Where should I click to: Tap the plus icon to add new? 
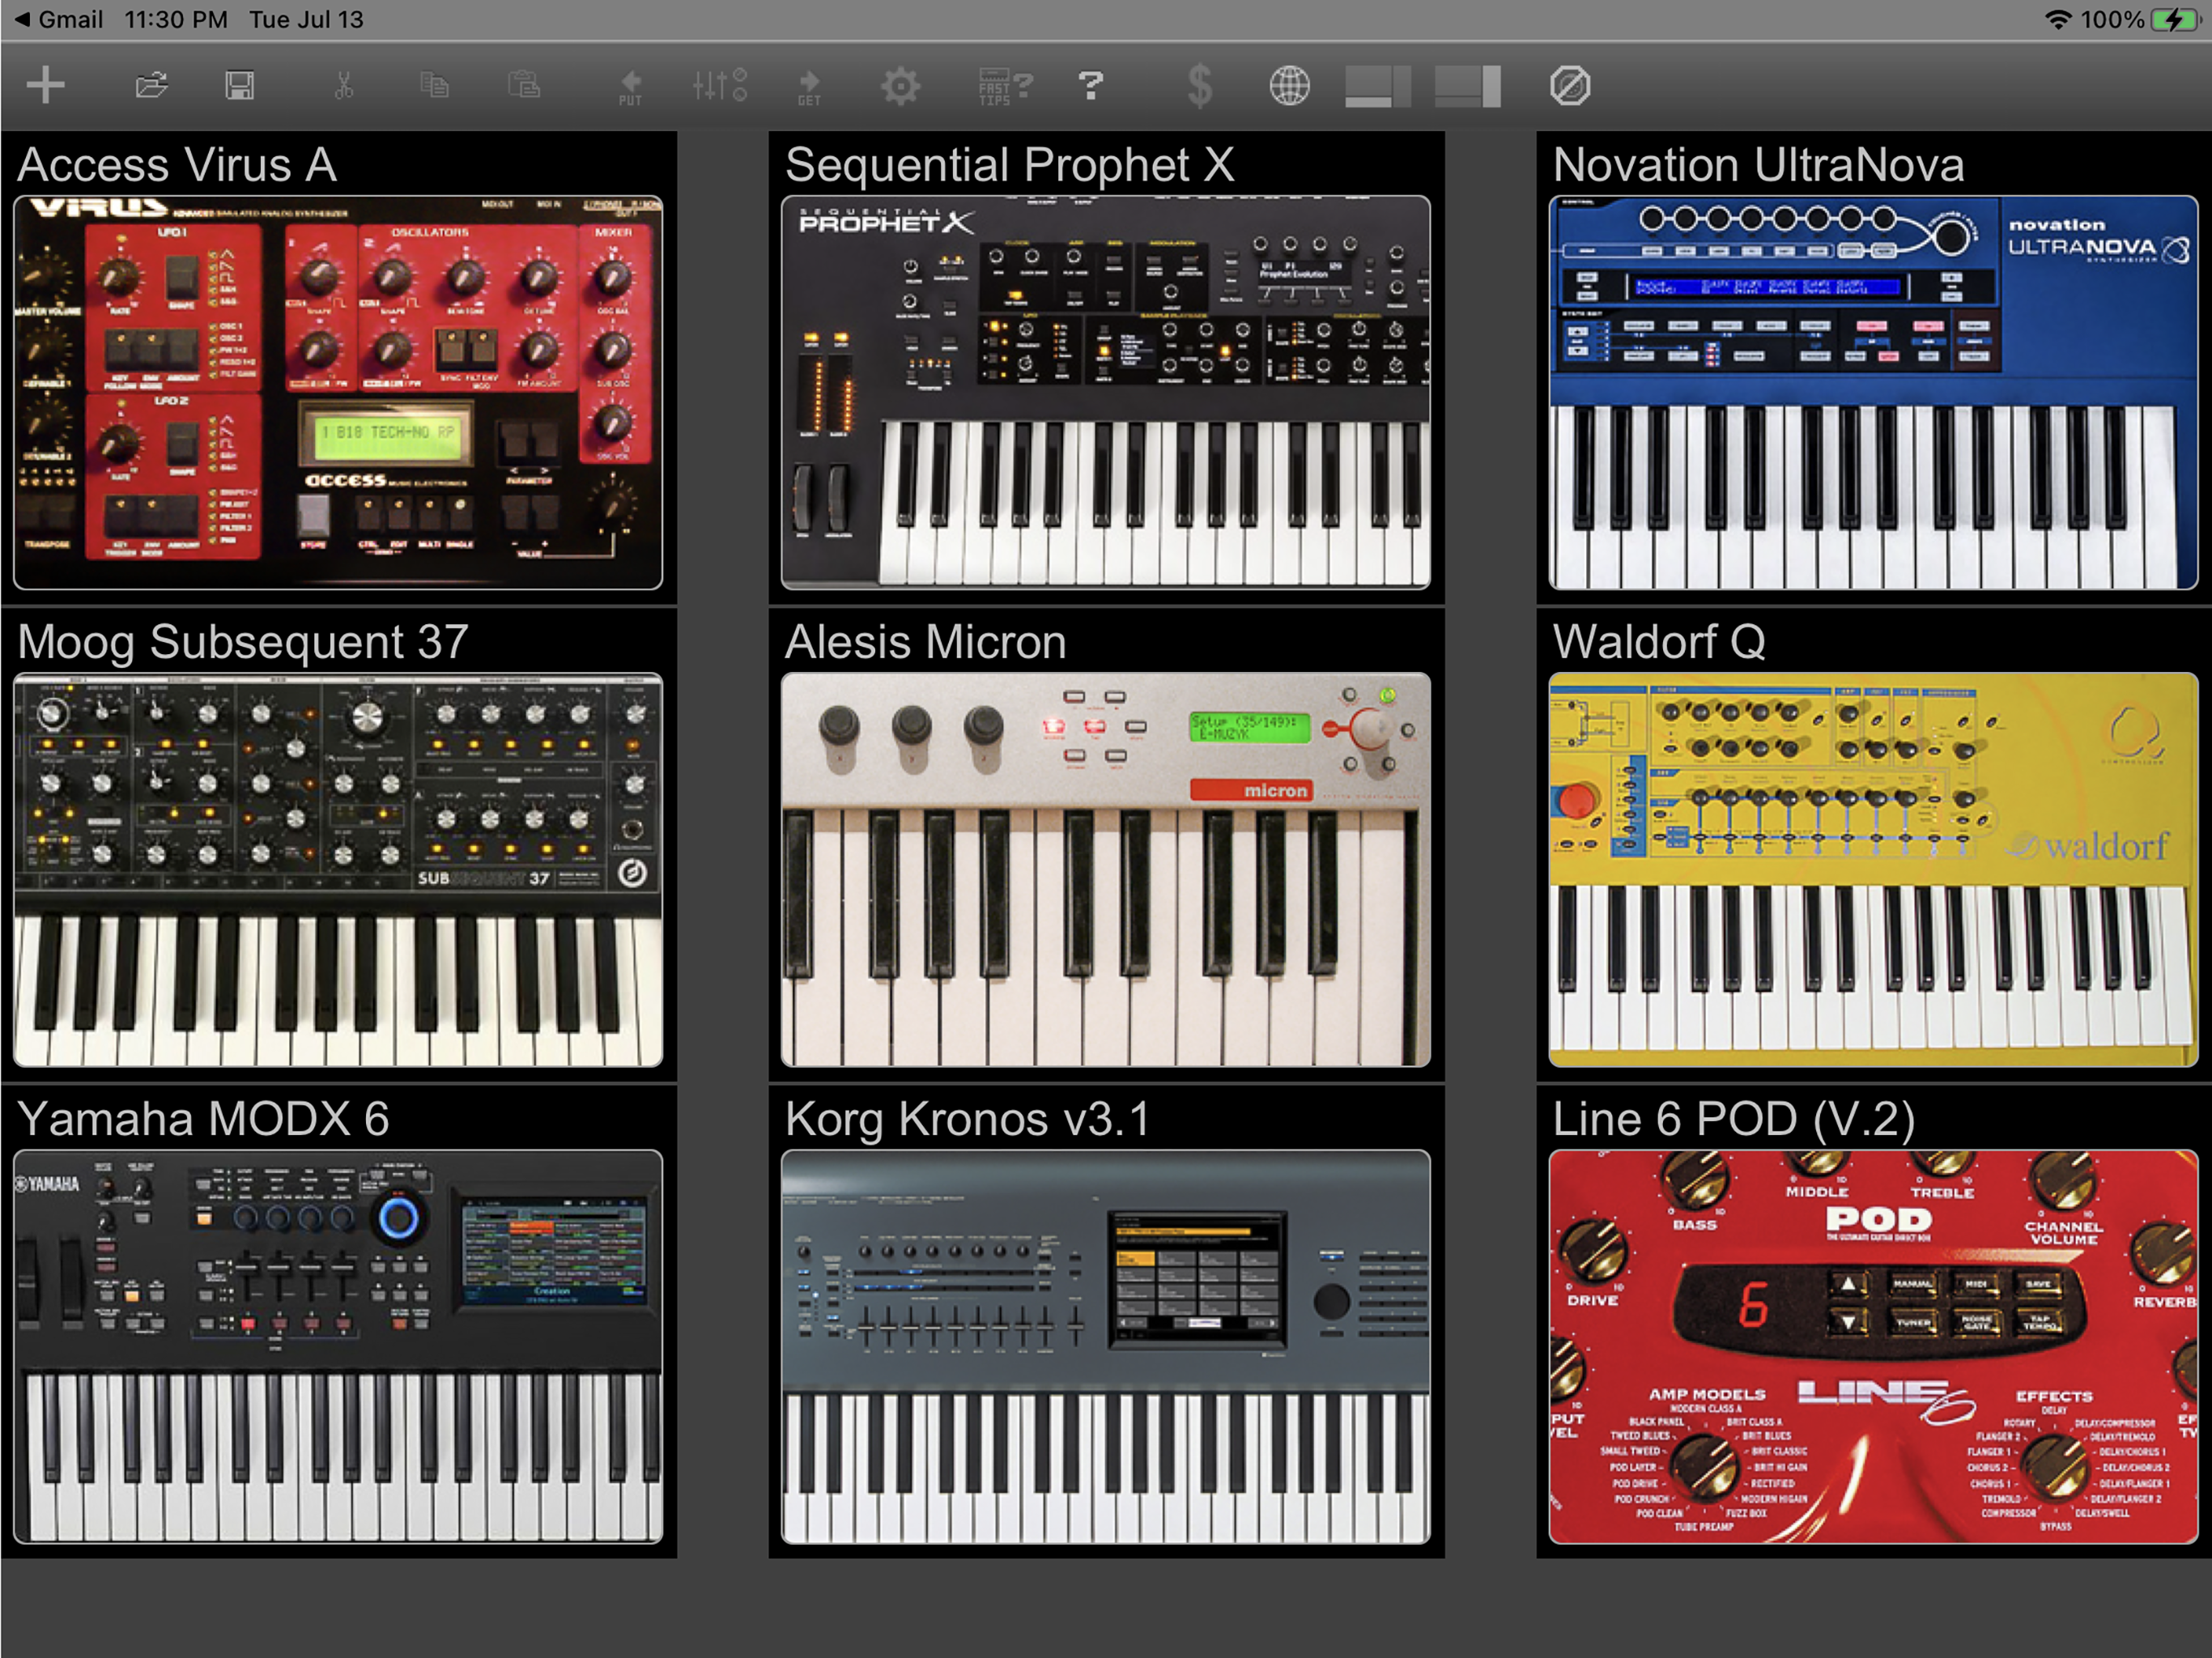[46, 85]
